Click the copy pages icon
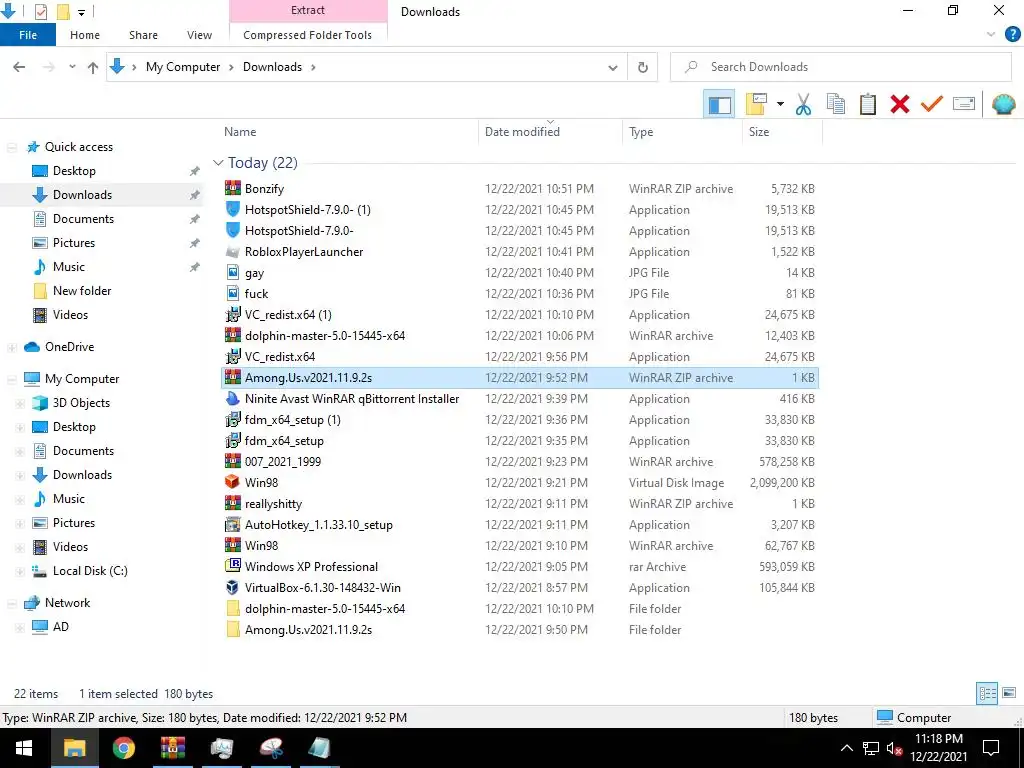1024x768 pixels. (835, 104)
